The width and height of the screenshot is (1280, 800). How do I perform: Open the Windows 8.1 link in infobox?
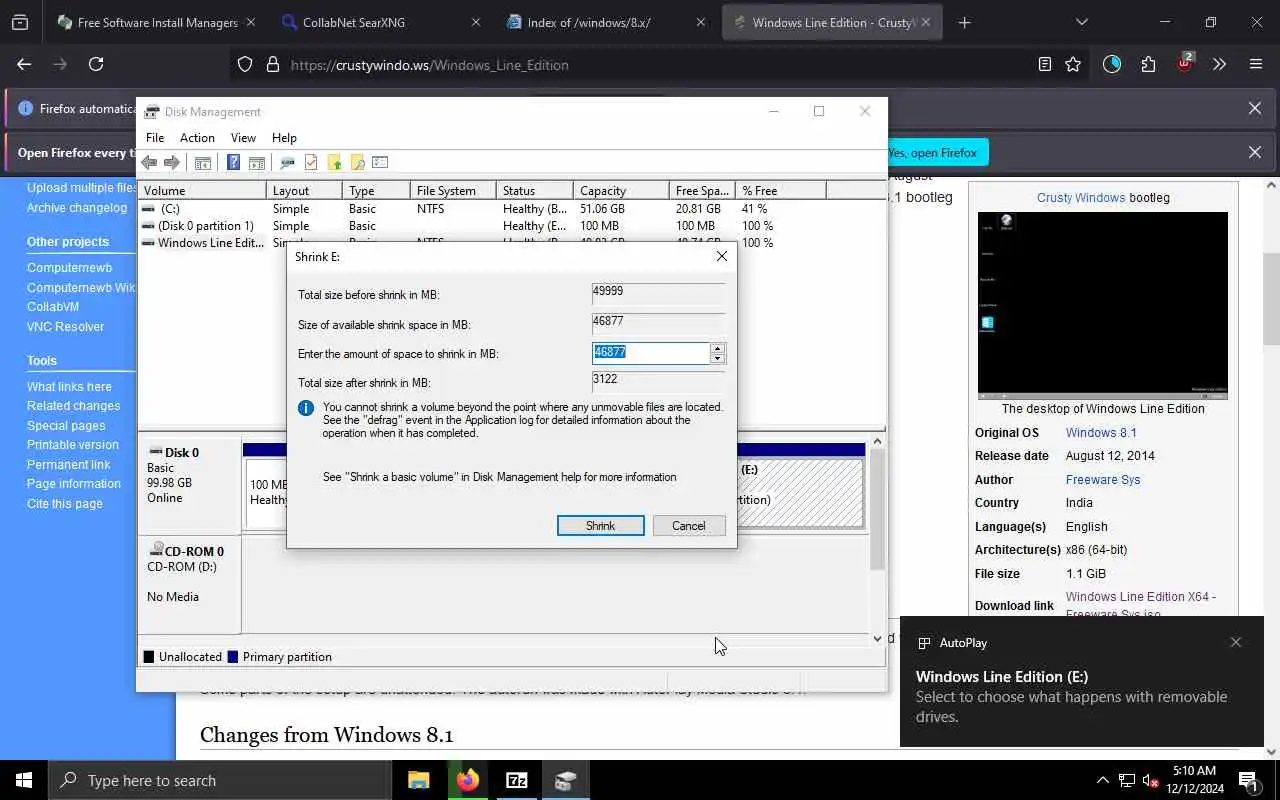pyautogui.click(x=1100, y=433)
